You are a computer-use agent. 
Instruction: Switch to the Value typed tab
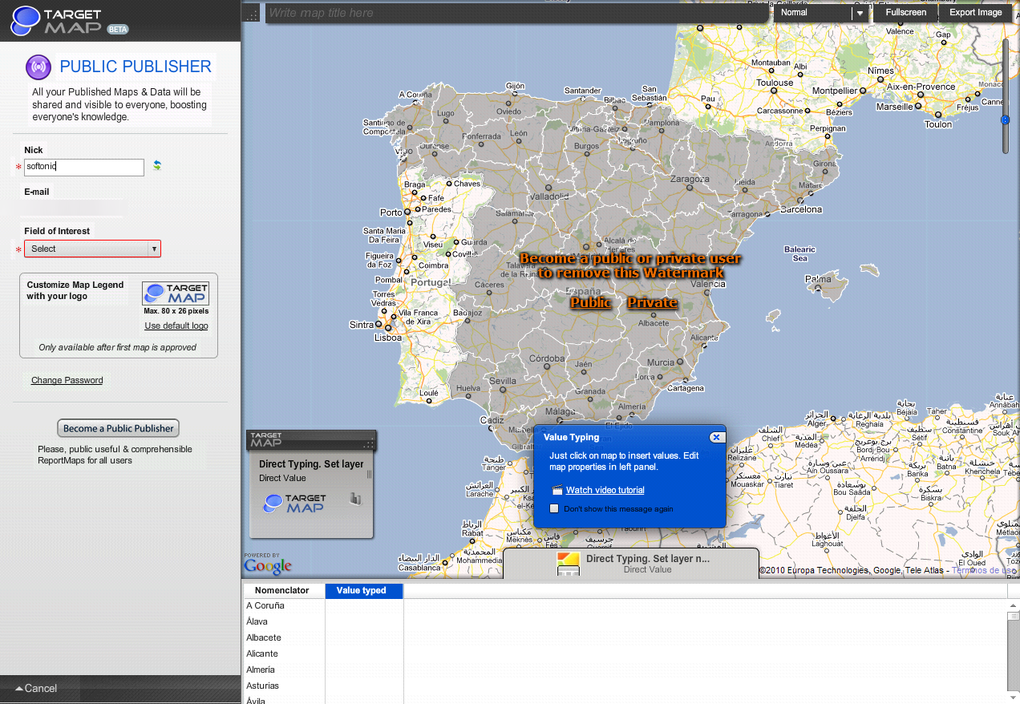(363, 590)
